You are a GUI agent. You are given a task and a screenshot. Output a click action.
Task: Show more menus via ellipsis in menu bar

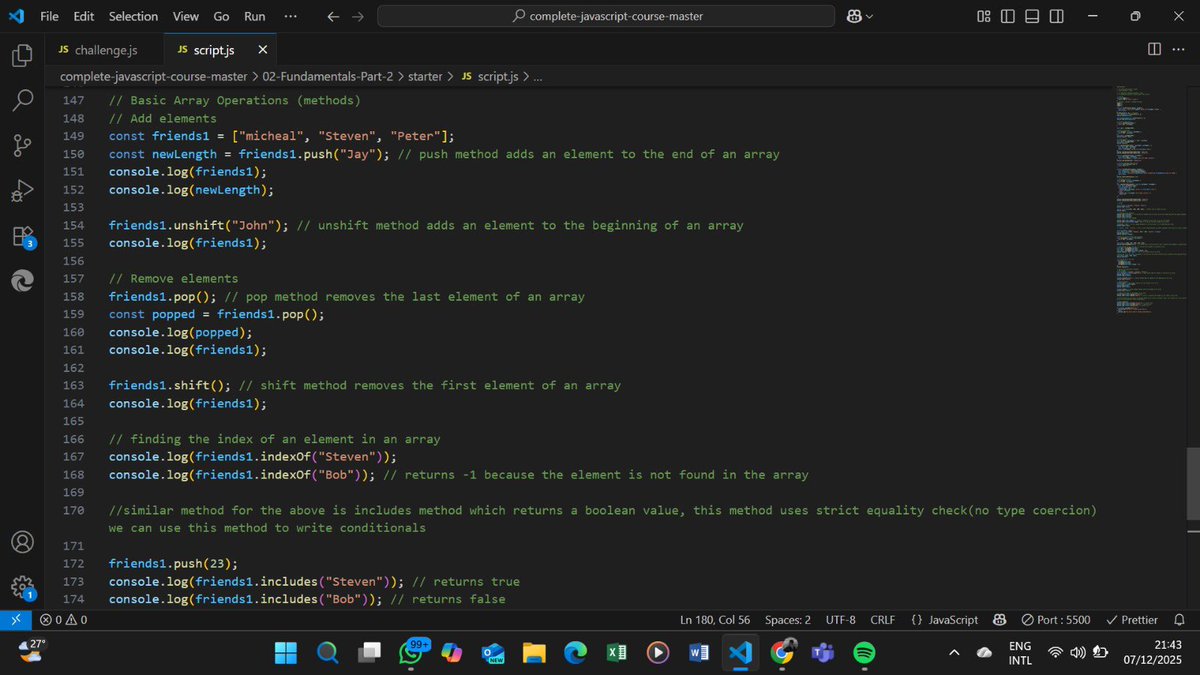point(290,16)
